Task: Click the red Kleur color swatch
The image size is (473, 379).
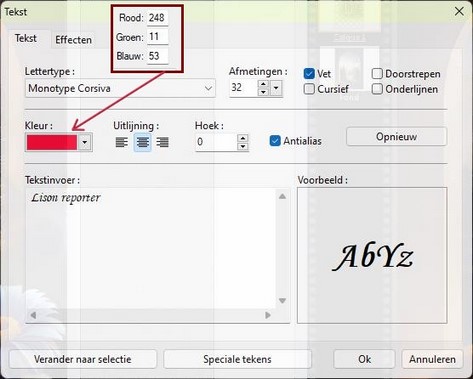Action: pyautogui.click(x=52, y=142)
